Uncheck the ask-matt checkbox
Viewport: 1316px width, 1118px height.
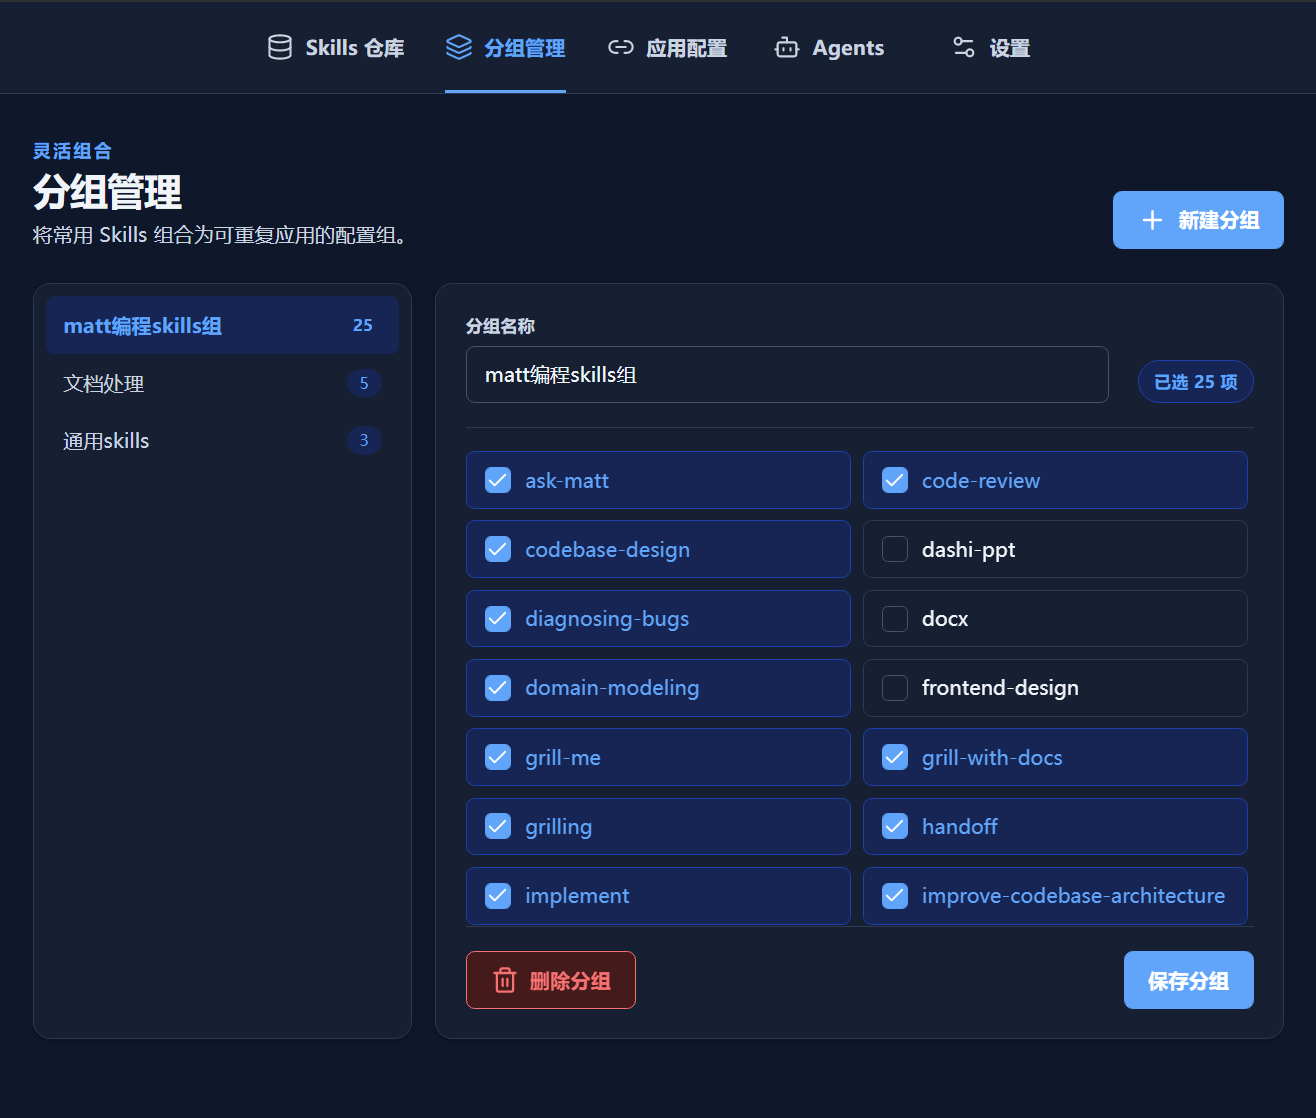point(498,480)
